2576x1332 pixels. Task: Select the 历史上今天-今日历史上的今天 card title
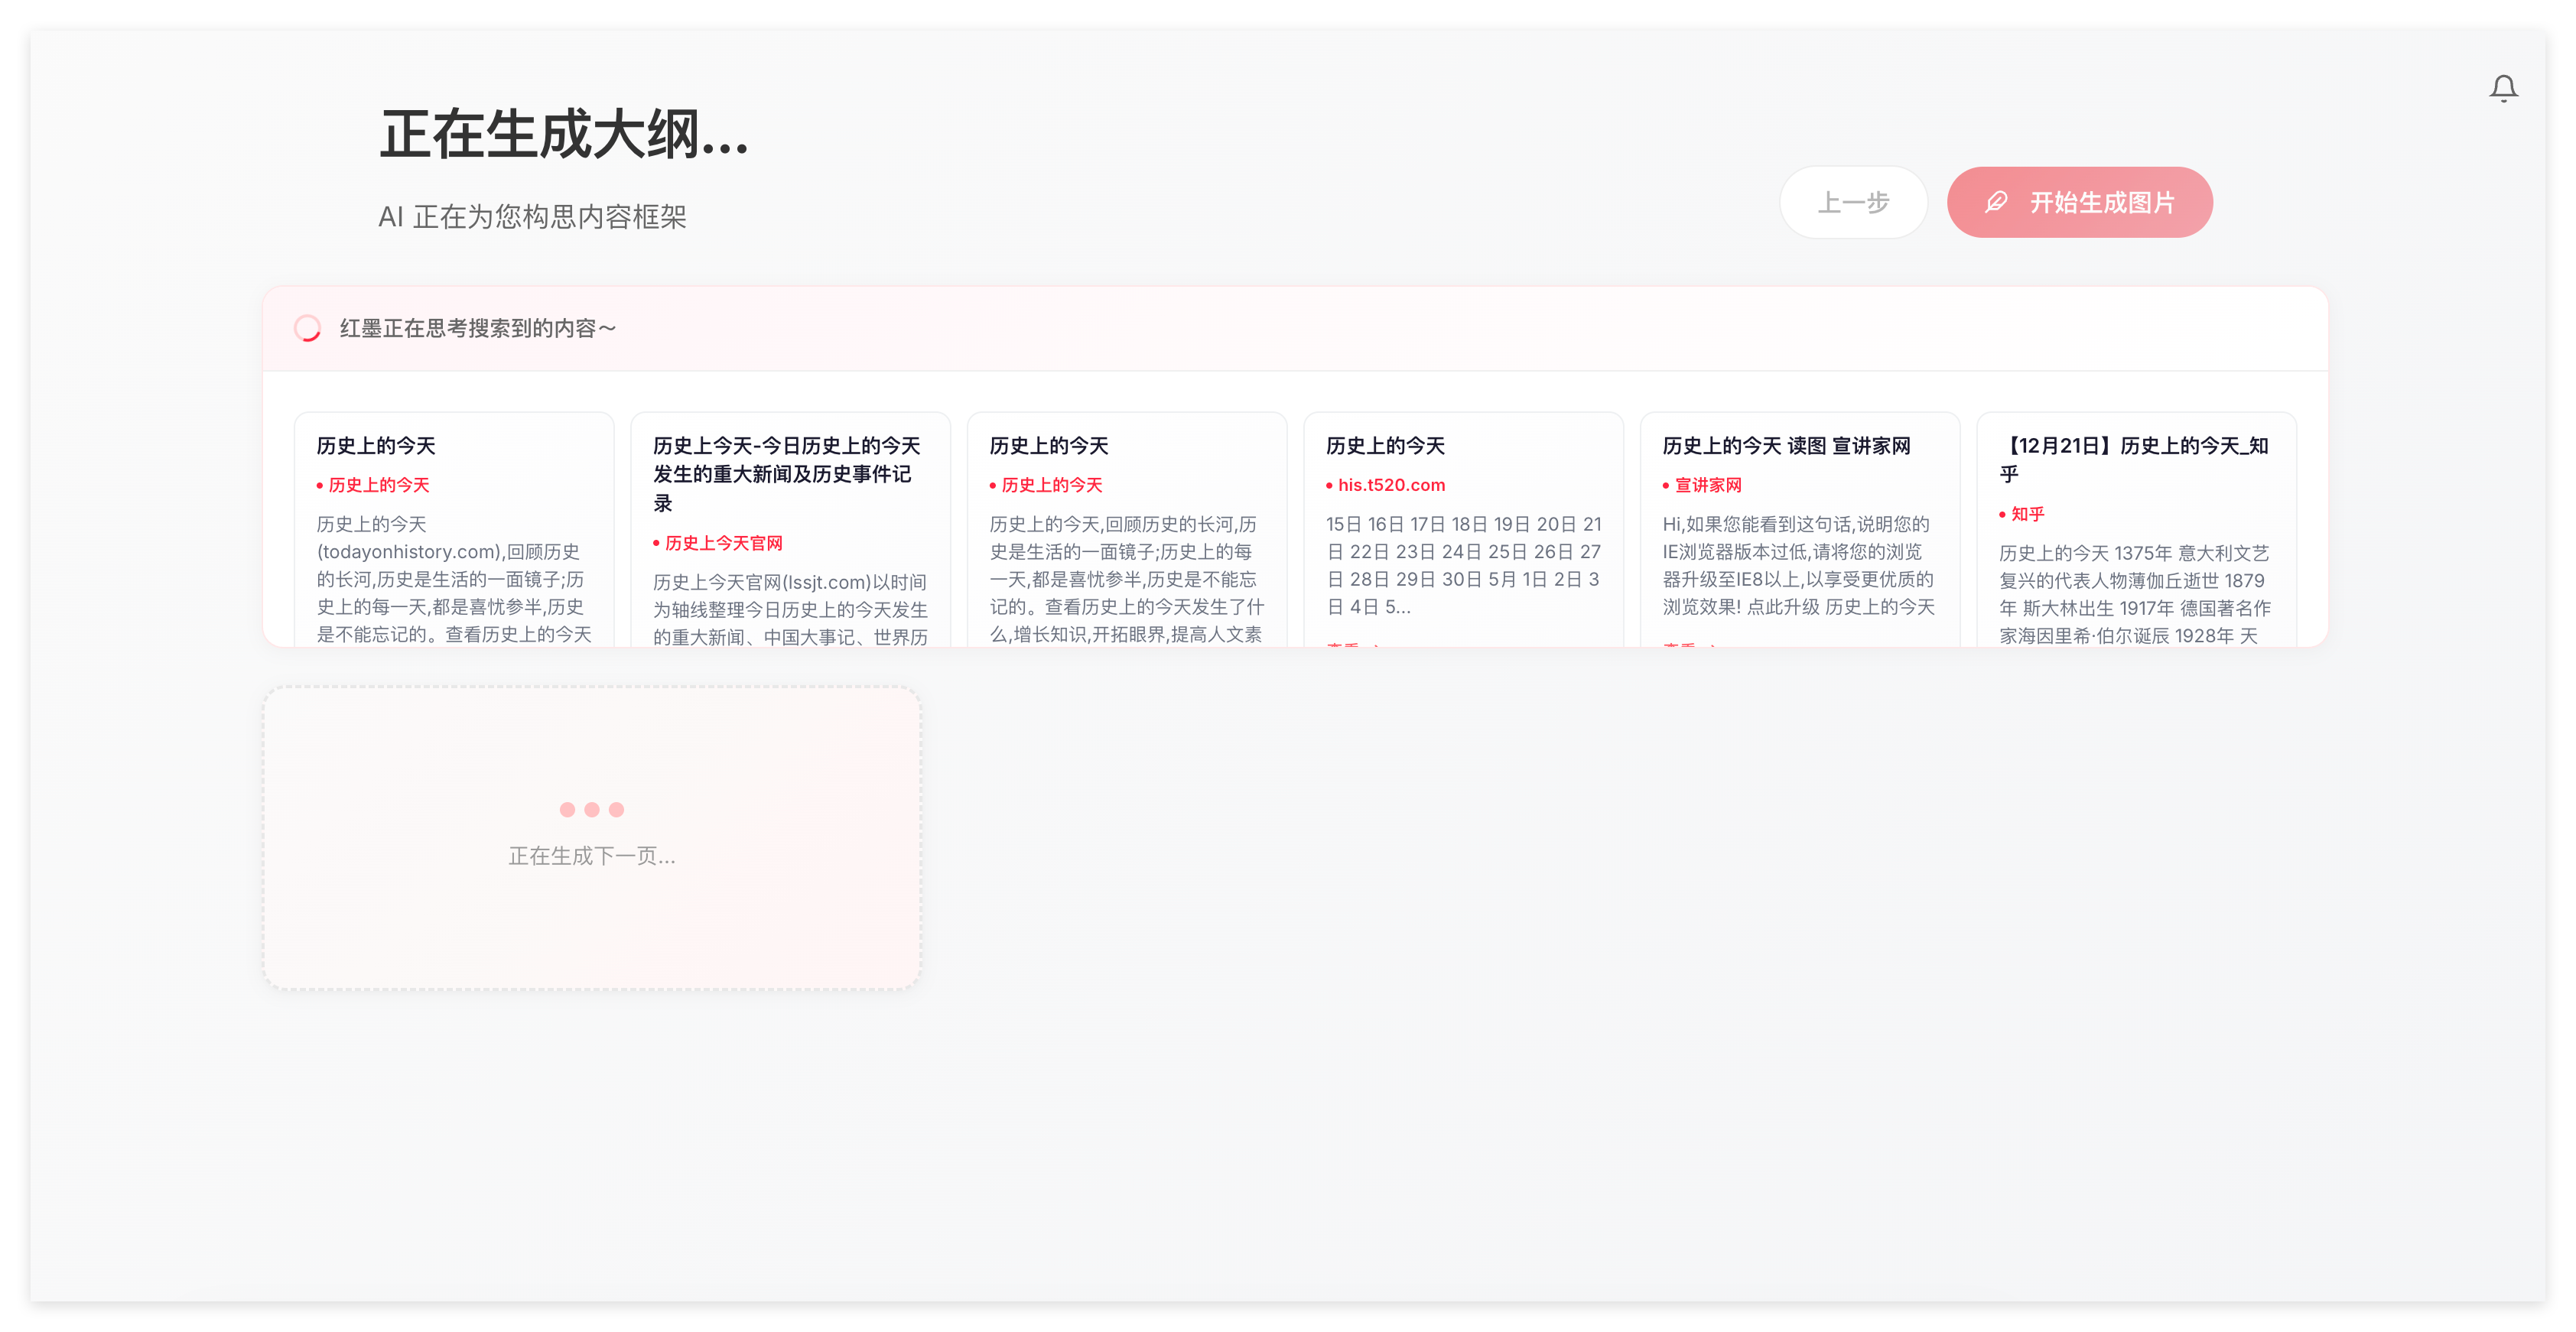click(787, 474)
